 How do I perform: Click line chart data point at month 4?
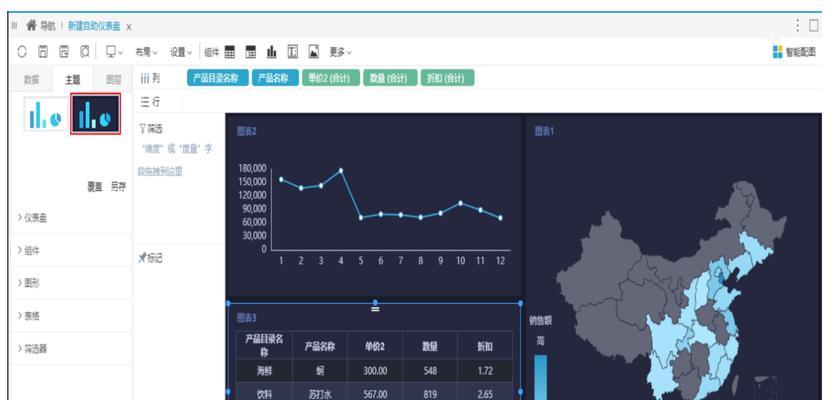341,170
